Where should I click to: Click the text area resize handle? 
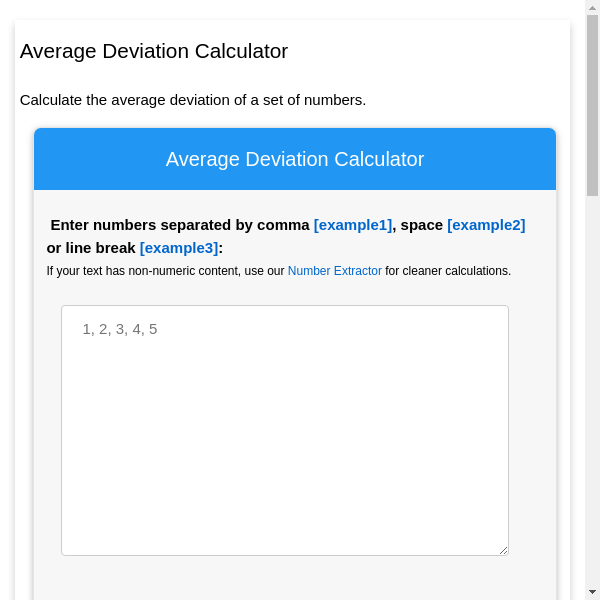click(x=503, y=549)
